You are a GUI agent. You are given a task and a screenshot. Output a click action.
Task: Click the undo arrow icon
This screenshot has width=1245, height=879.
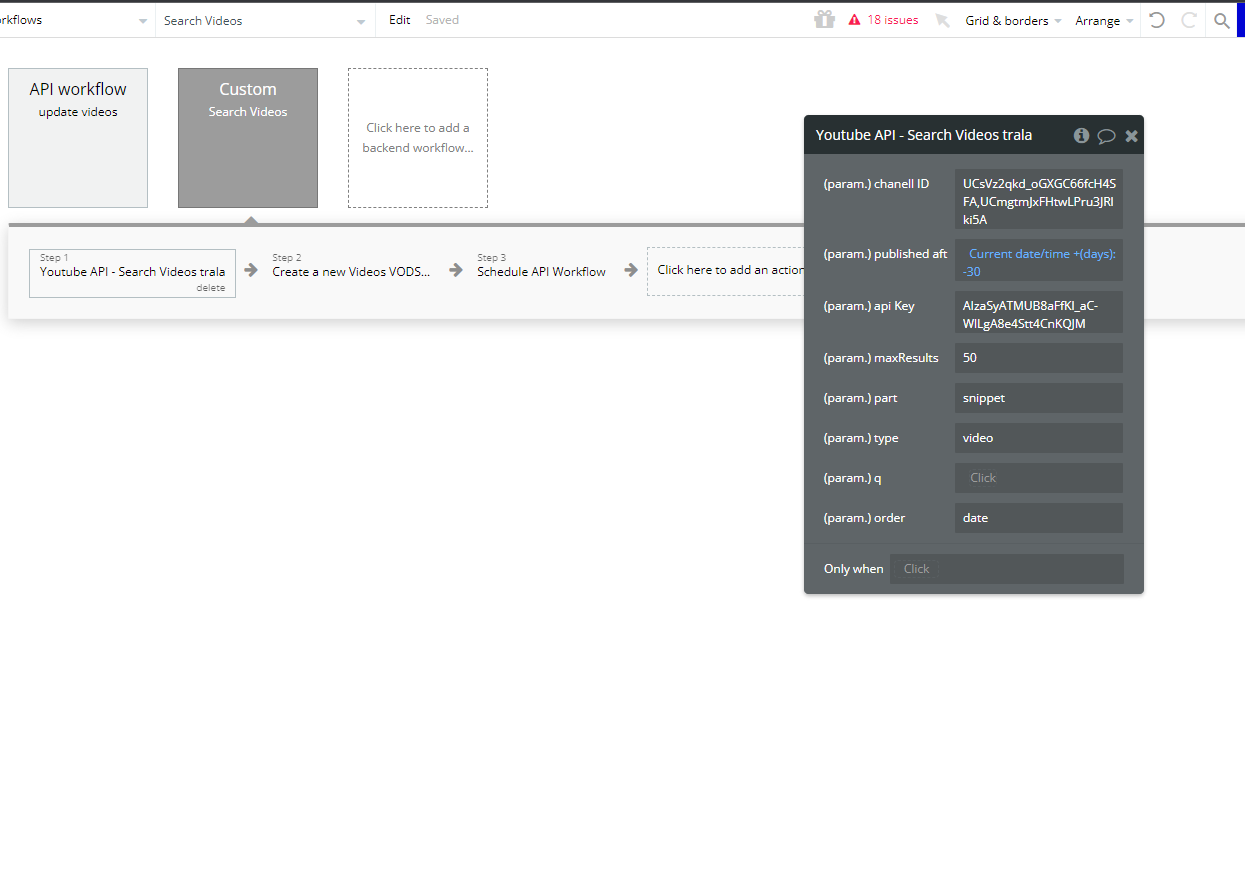[1157, 20]
